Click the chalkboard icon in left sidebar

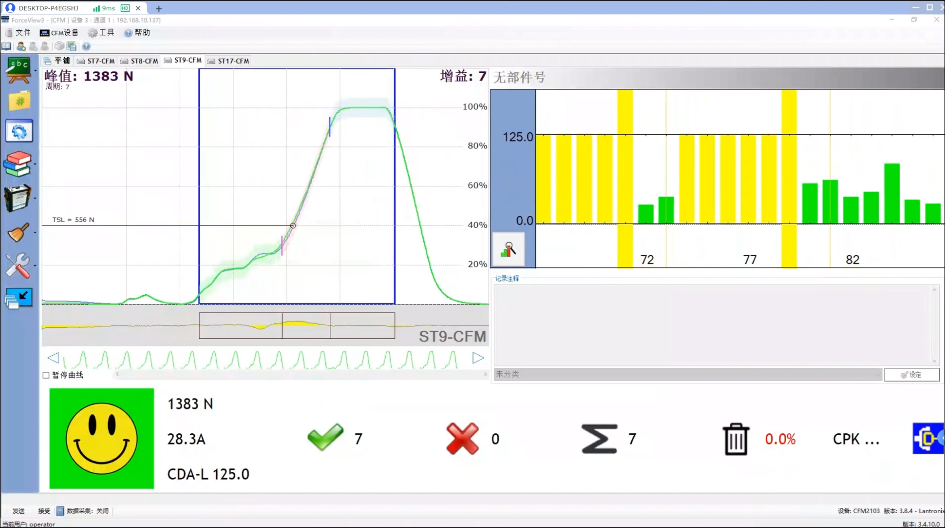pos(19,69)
